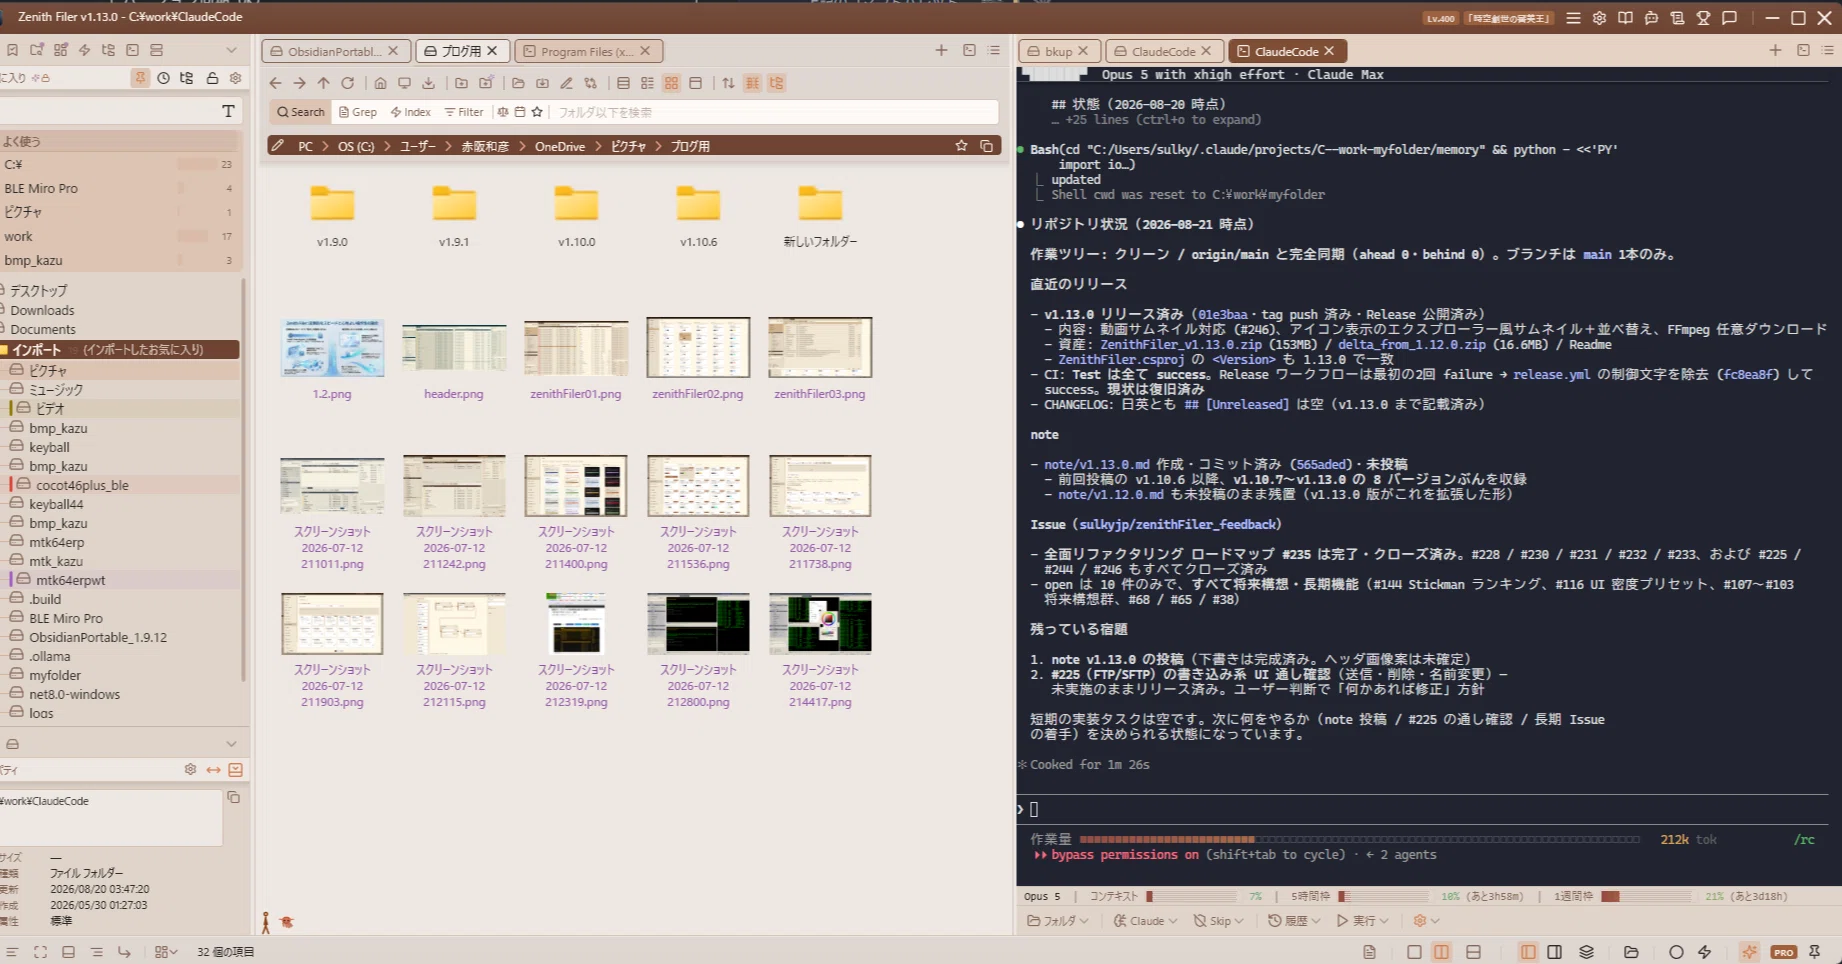The image size is (1842, 964).
Task: Switch to the bkup terminal tab
Action: coord(1059,51)
